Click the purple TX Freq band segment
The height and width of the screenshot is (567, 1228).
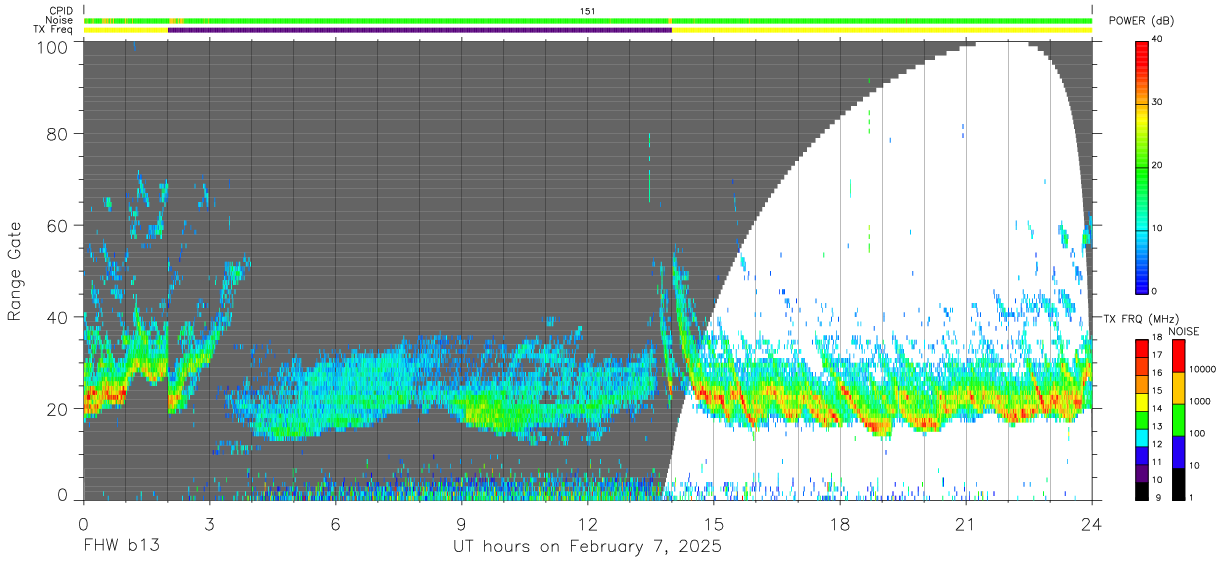click(419, 30)
